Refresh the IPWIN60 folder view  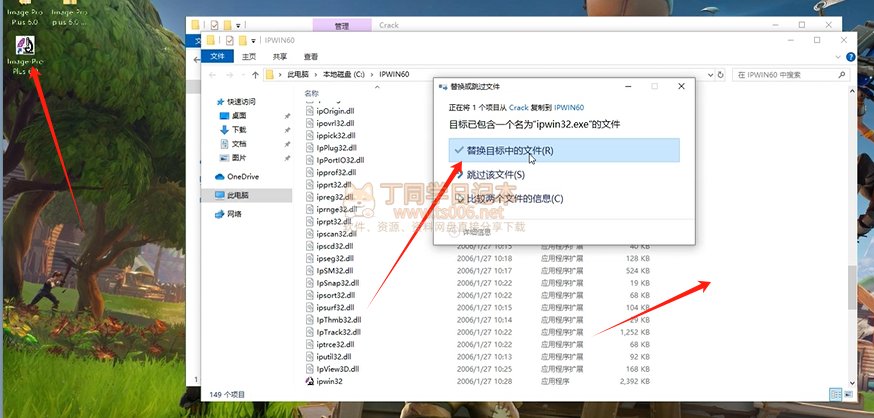(721, 75)
